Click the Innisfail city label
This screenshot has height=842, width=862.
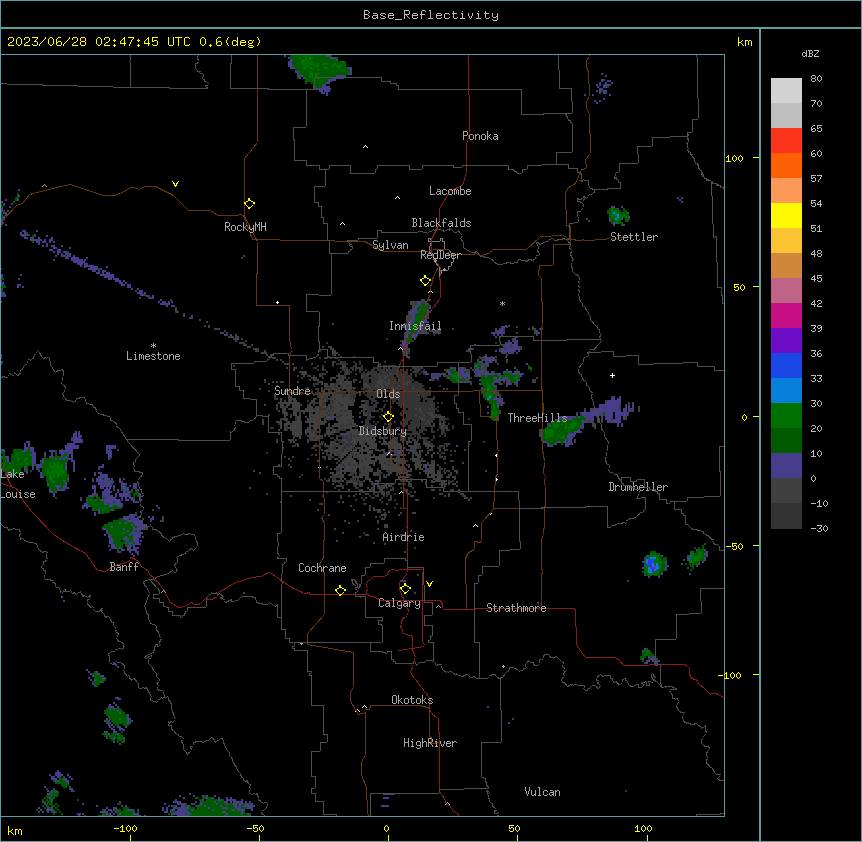[415, 326]
